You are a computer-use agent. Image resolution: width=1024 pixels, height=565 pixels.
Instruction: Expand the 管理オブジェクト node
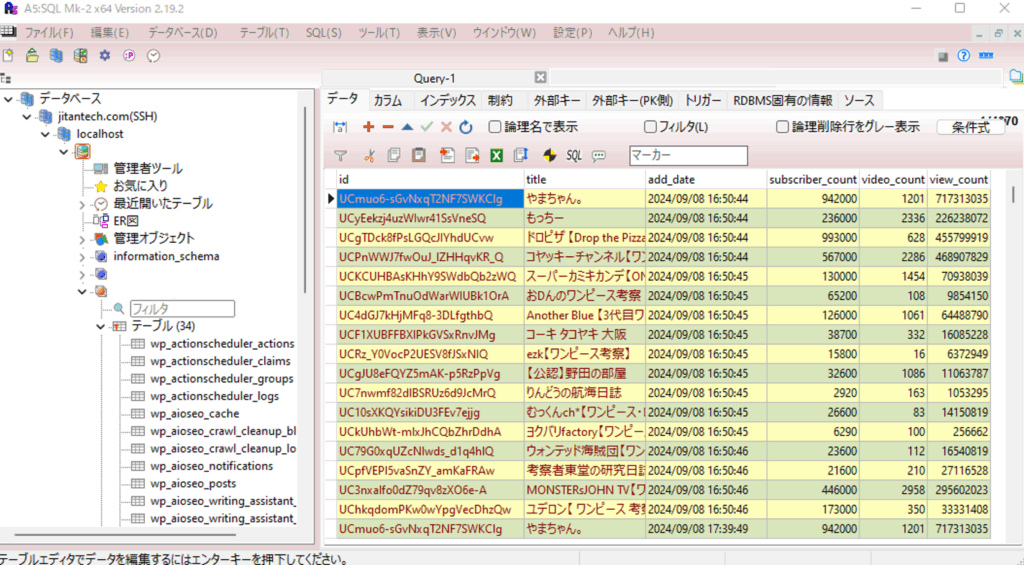(82, 239)
